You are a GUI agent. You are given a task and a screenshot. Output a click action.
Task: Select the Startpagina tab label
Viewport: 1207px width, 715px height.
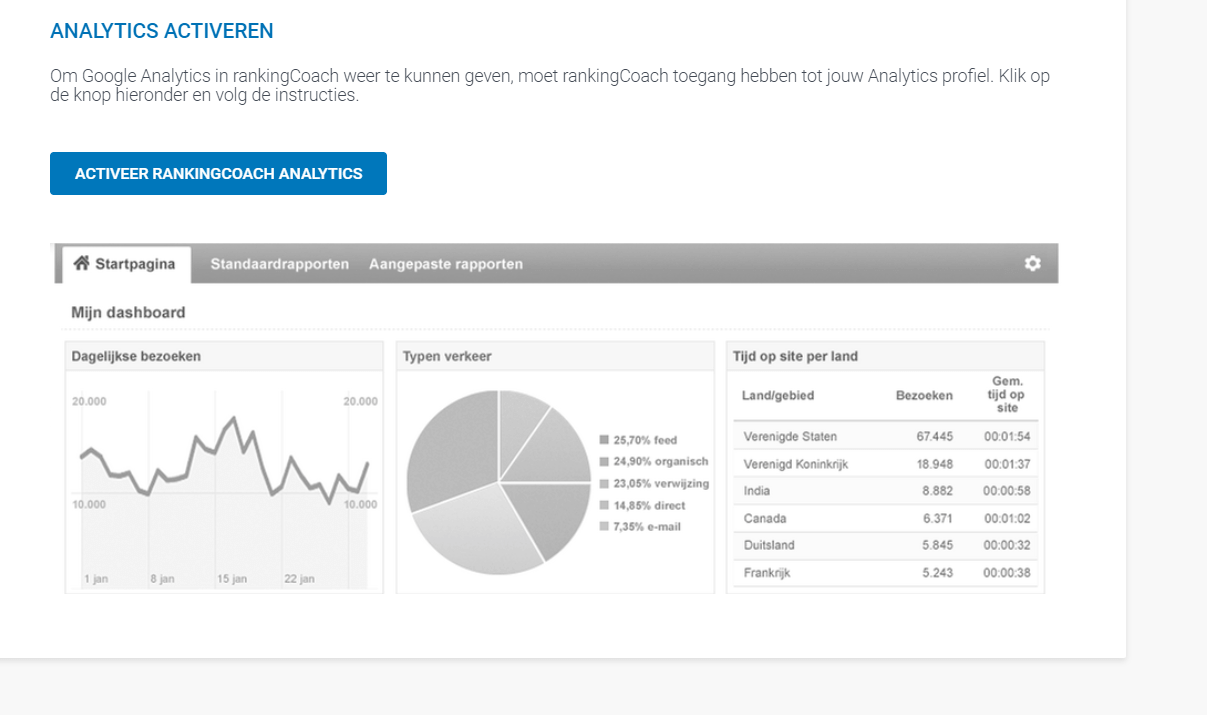click(135, 264)
